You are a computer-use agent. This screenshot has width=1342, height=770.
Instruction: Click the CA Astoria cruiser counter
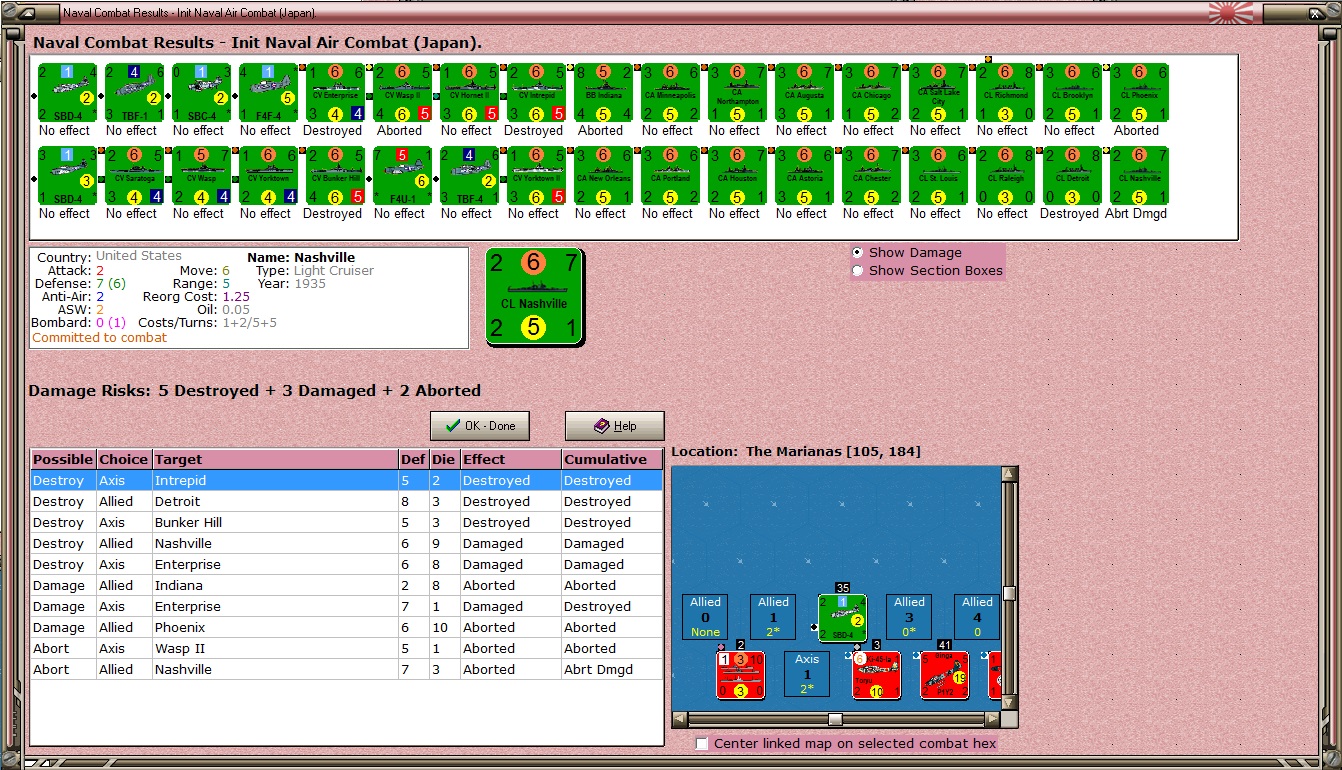(x=803, y=176)
